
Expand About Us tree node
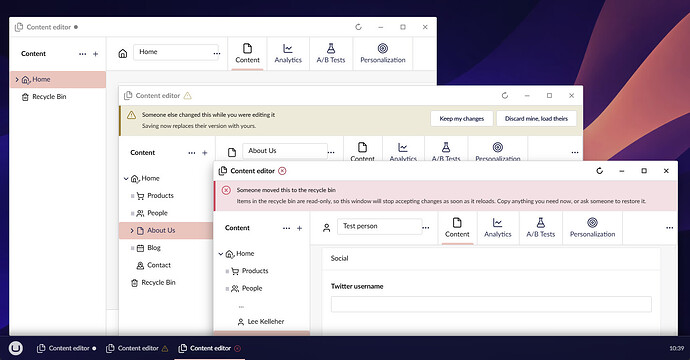[132, 231]
